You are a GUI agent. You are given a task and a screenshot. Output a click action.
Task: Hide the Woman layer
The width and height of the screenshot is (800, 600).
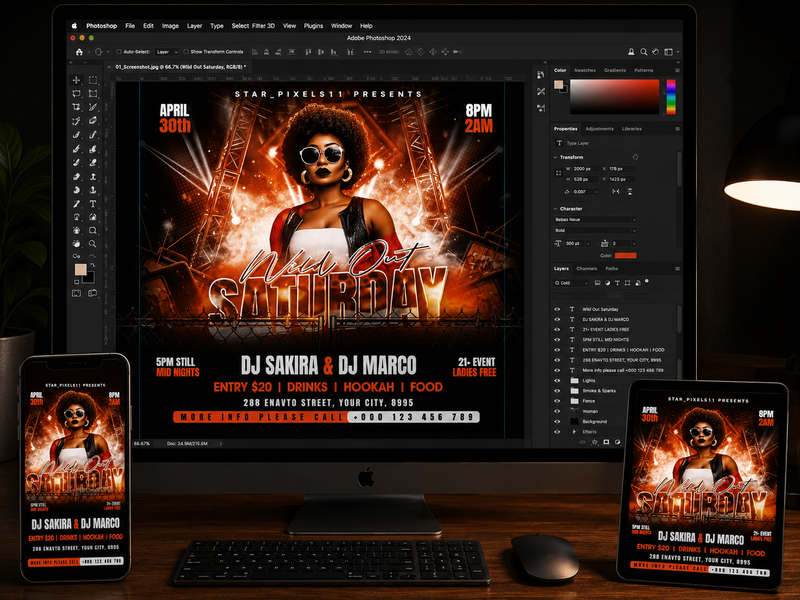[x=557, y=411]
